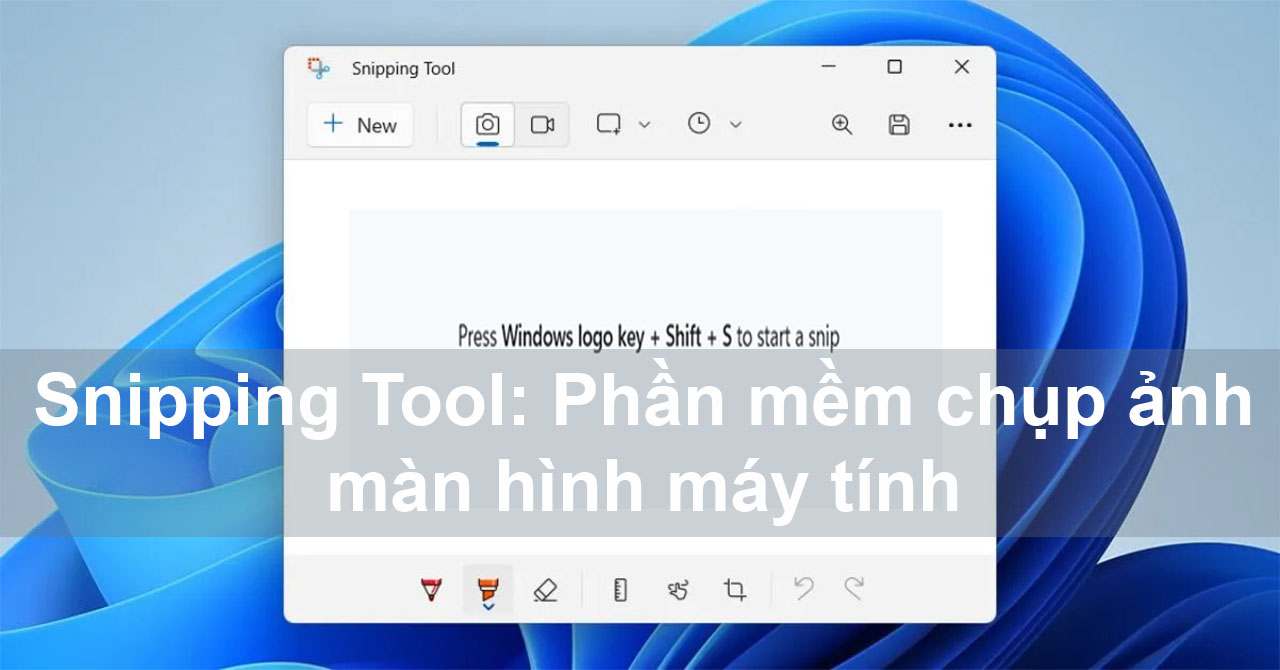The height and width of the screenshot is (670, 1280).
Task: Expand the Highlighter options chevron
Action: [488, 605]
